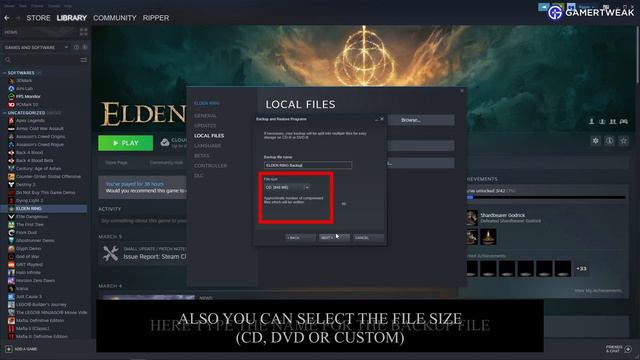Click the Browse button in Local Files

[x=421, y=120]
